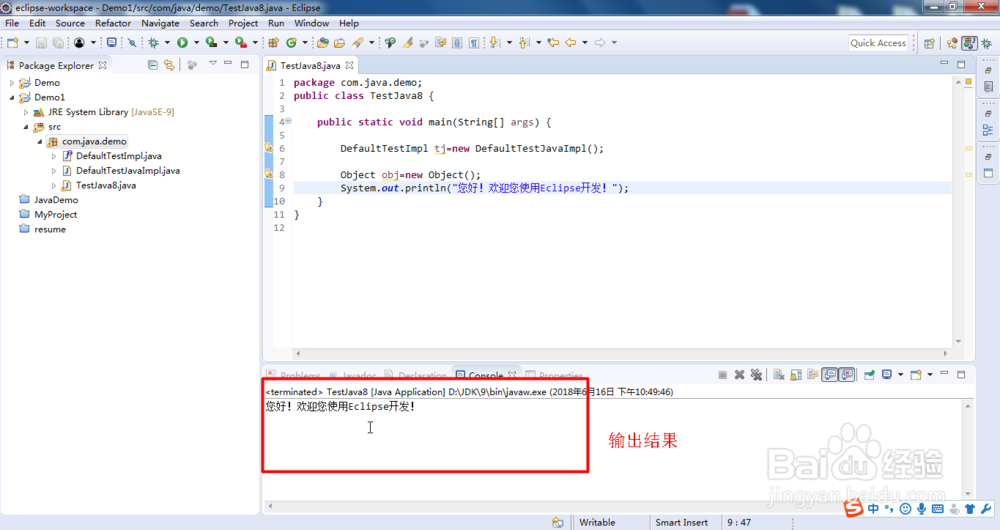Toggle Word Wrap in the Console toolbar
Screen dimensions: 1000x530
813,375
